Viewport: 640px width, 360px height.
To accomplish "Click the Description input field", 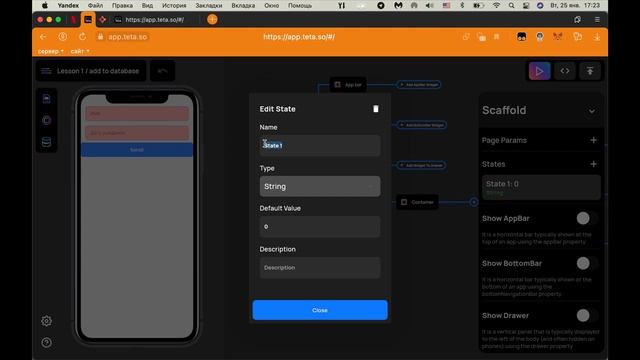I will [x=320, y=267].
